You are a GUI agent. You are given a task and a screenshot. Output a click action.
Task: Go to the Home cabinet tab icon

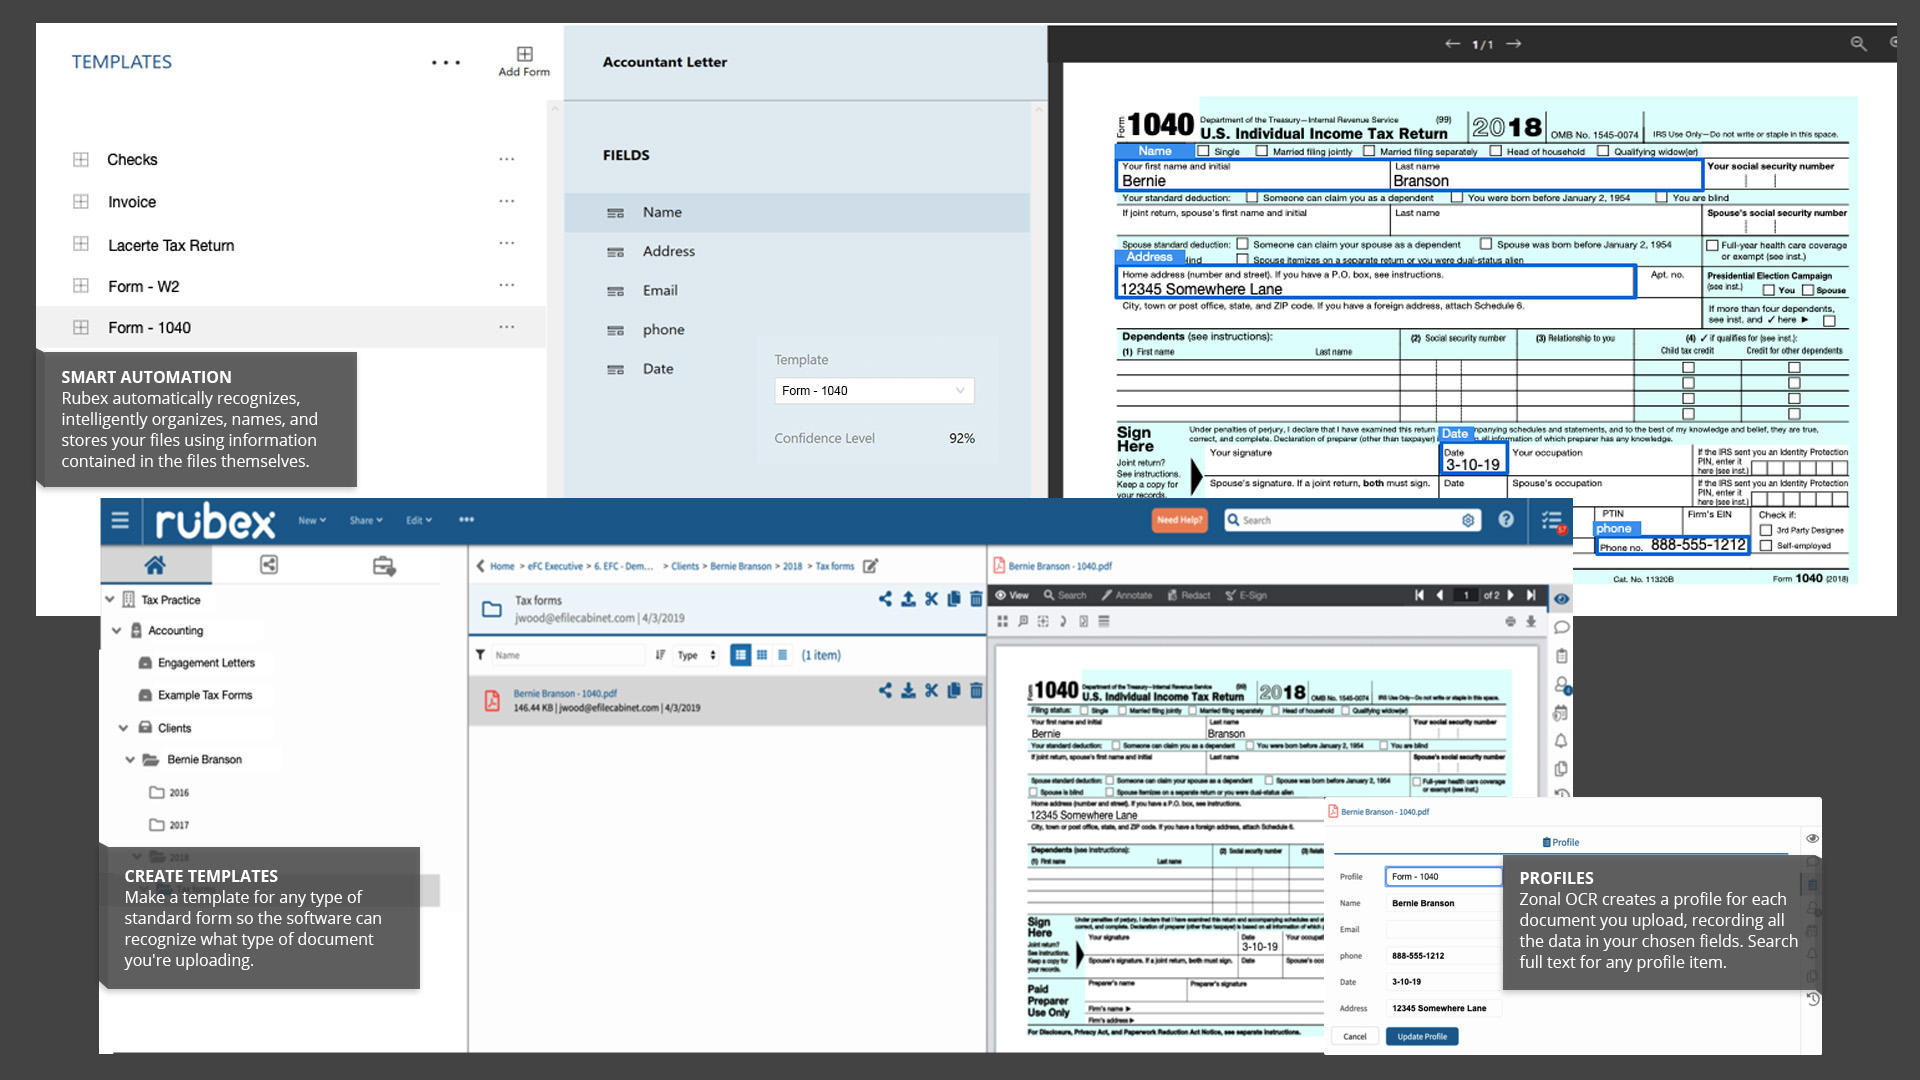155,565
